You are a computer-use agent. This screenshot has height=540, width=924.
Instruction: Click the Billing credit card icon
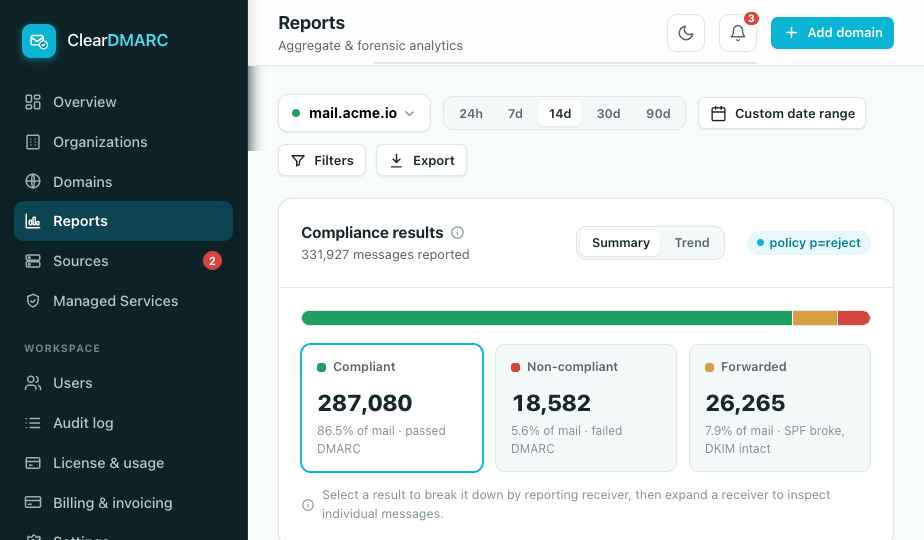tap(33, 502)
